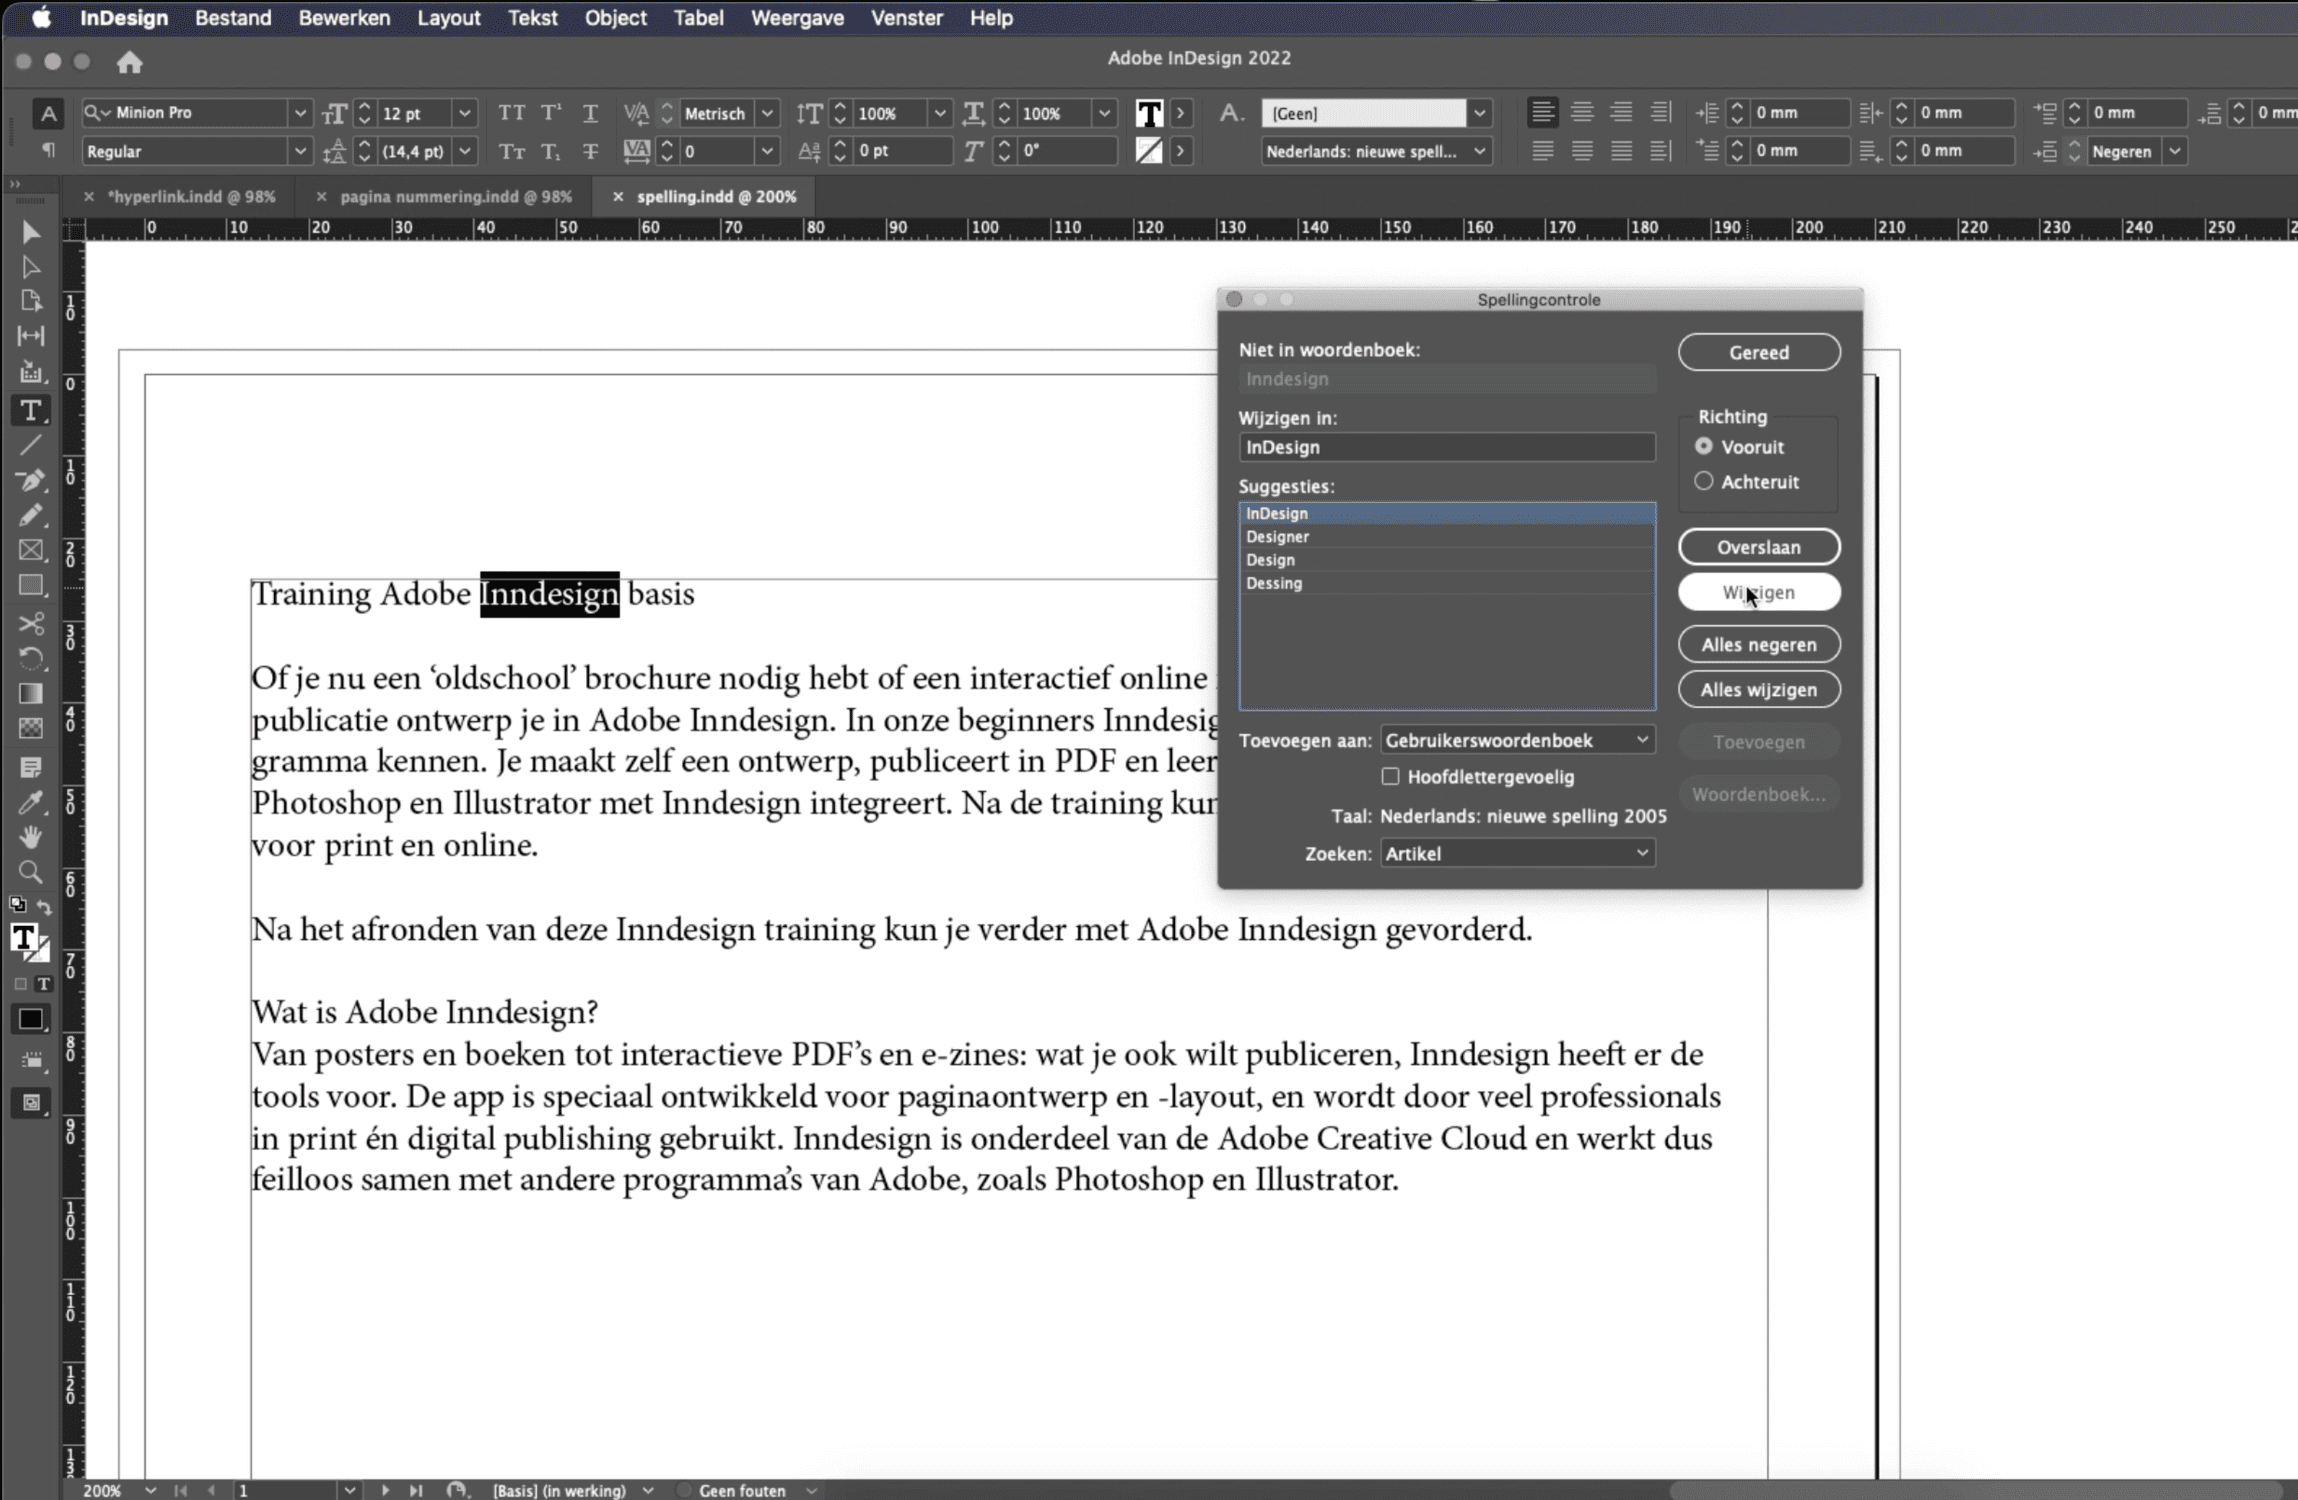This screenshot has height=1500, width=2298.
Task: Open the 200% zoom level dropdown
Action: click(x=150, y=1490)
